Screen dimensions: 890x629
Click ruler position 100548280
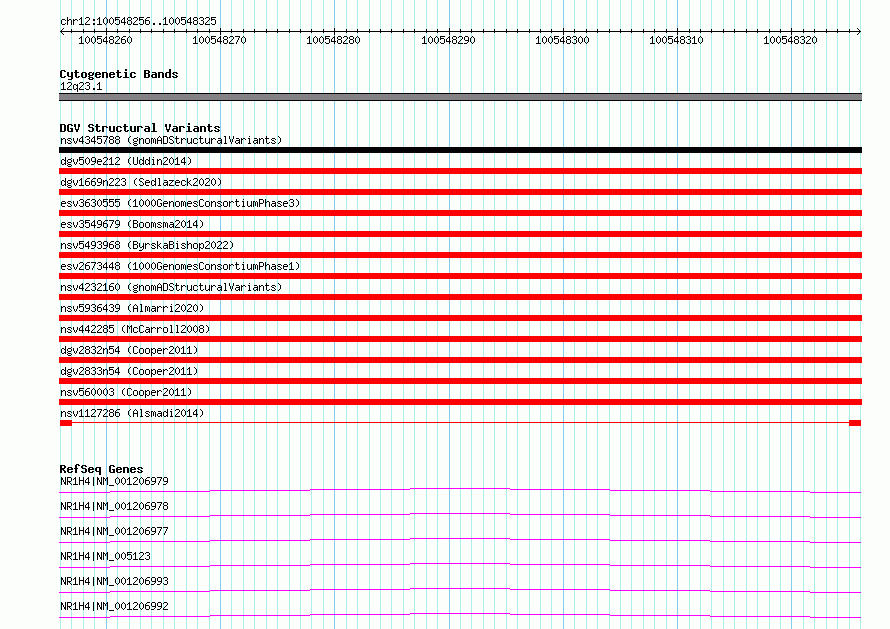pos(333,40)
